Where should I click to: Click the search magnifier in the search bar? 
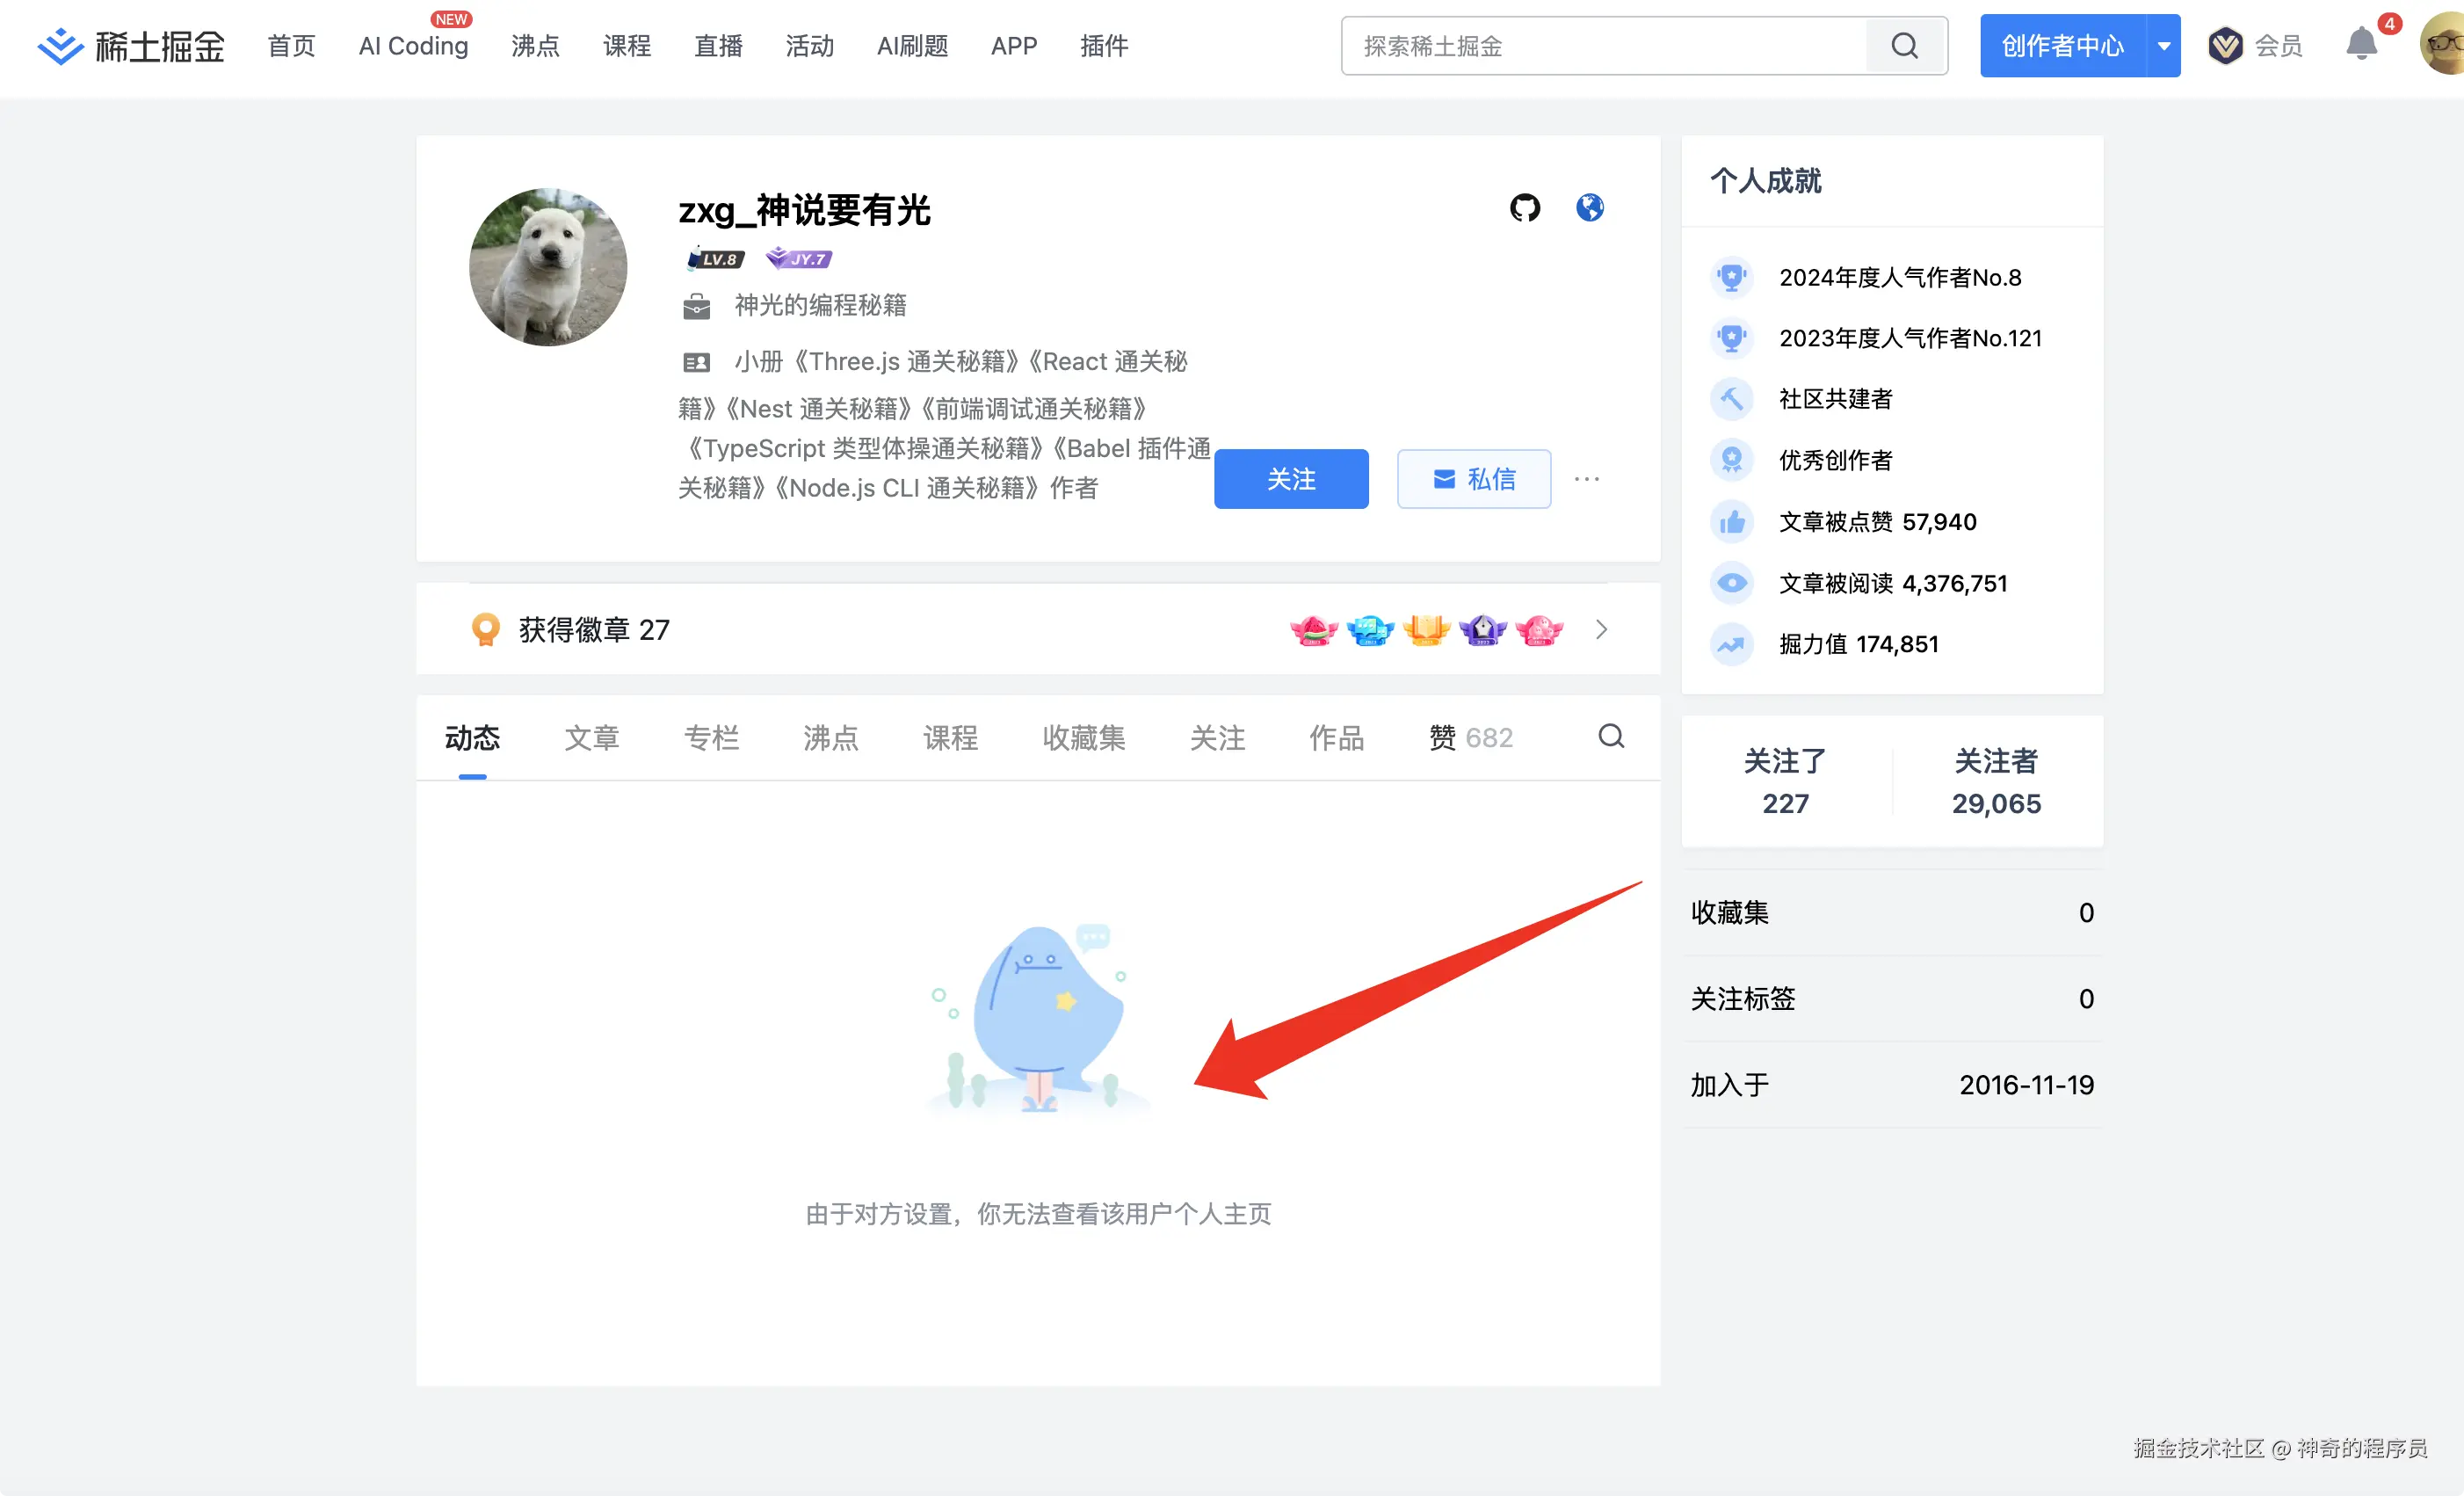pos(1904,45)
